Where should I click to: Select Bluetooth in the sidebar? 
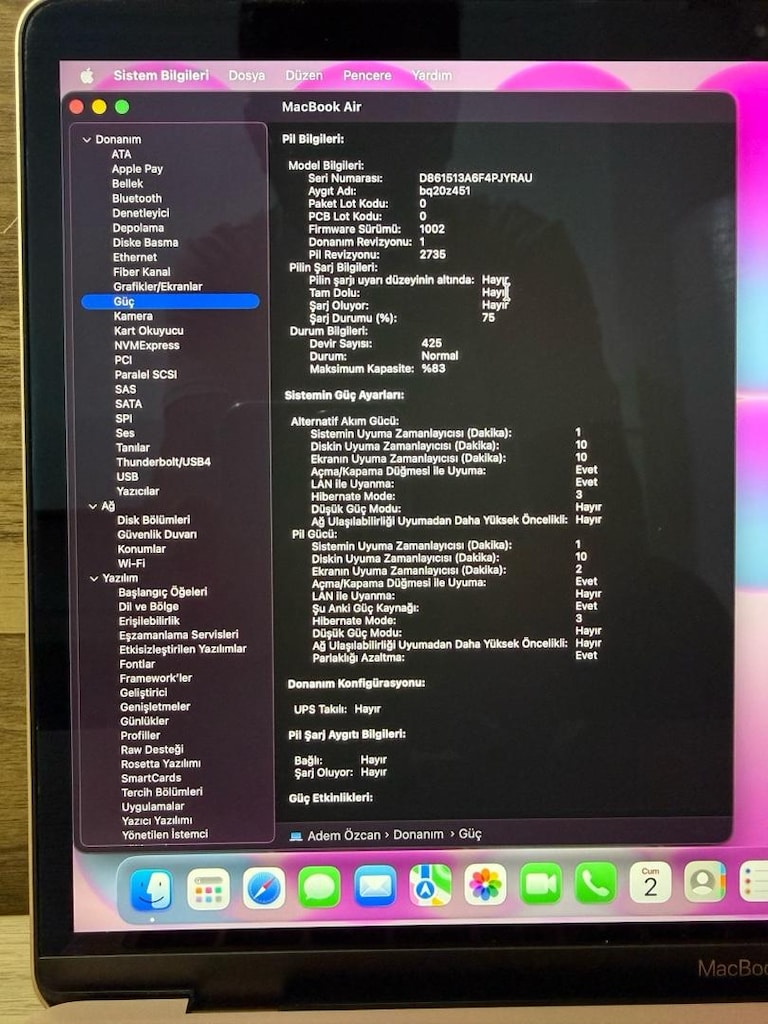137,199
